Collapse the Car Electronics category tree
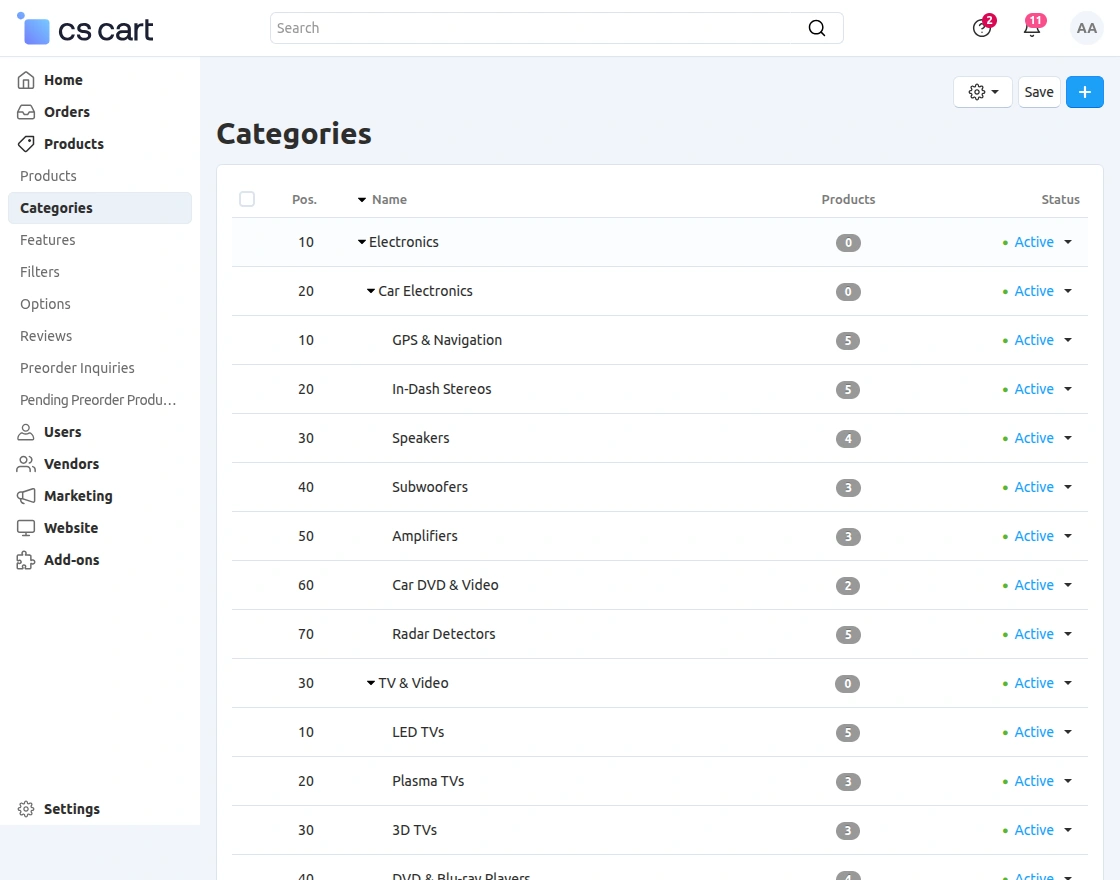Screen dimensions: 1120x880 [369, 291]
